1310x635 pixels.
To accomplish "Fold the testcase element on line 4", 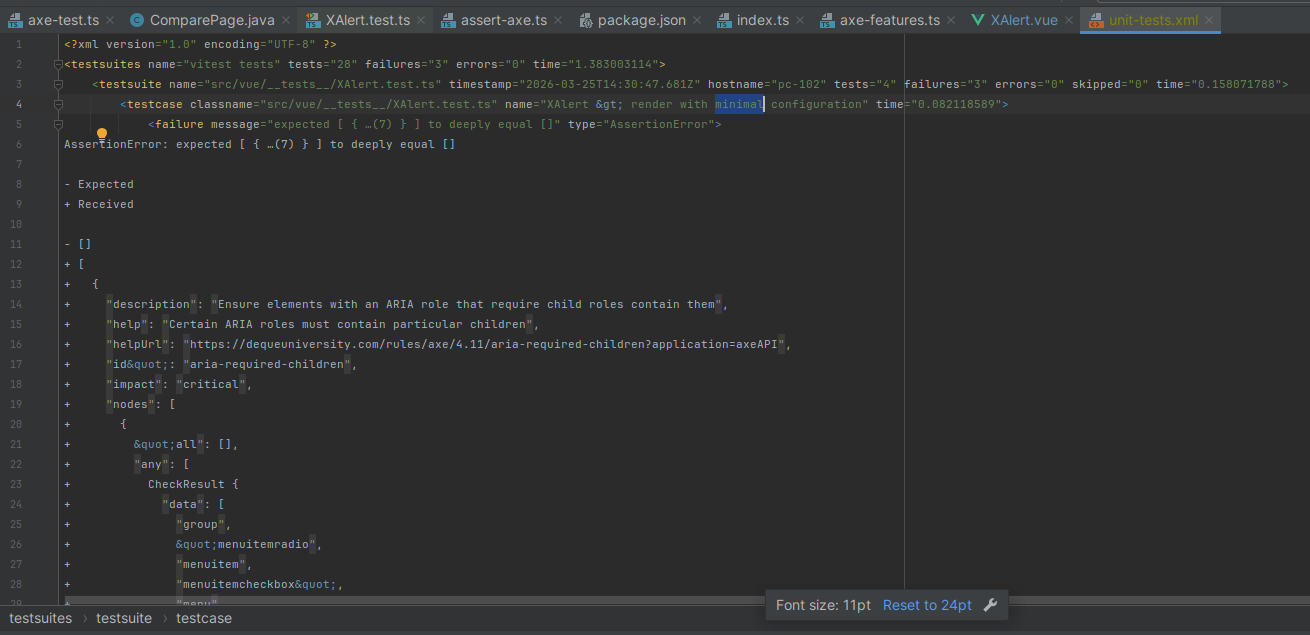I will tap(58, 105).
